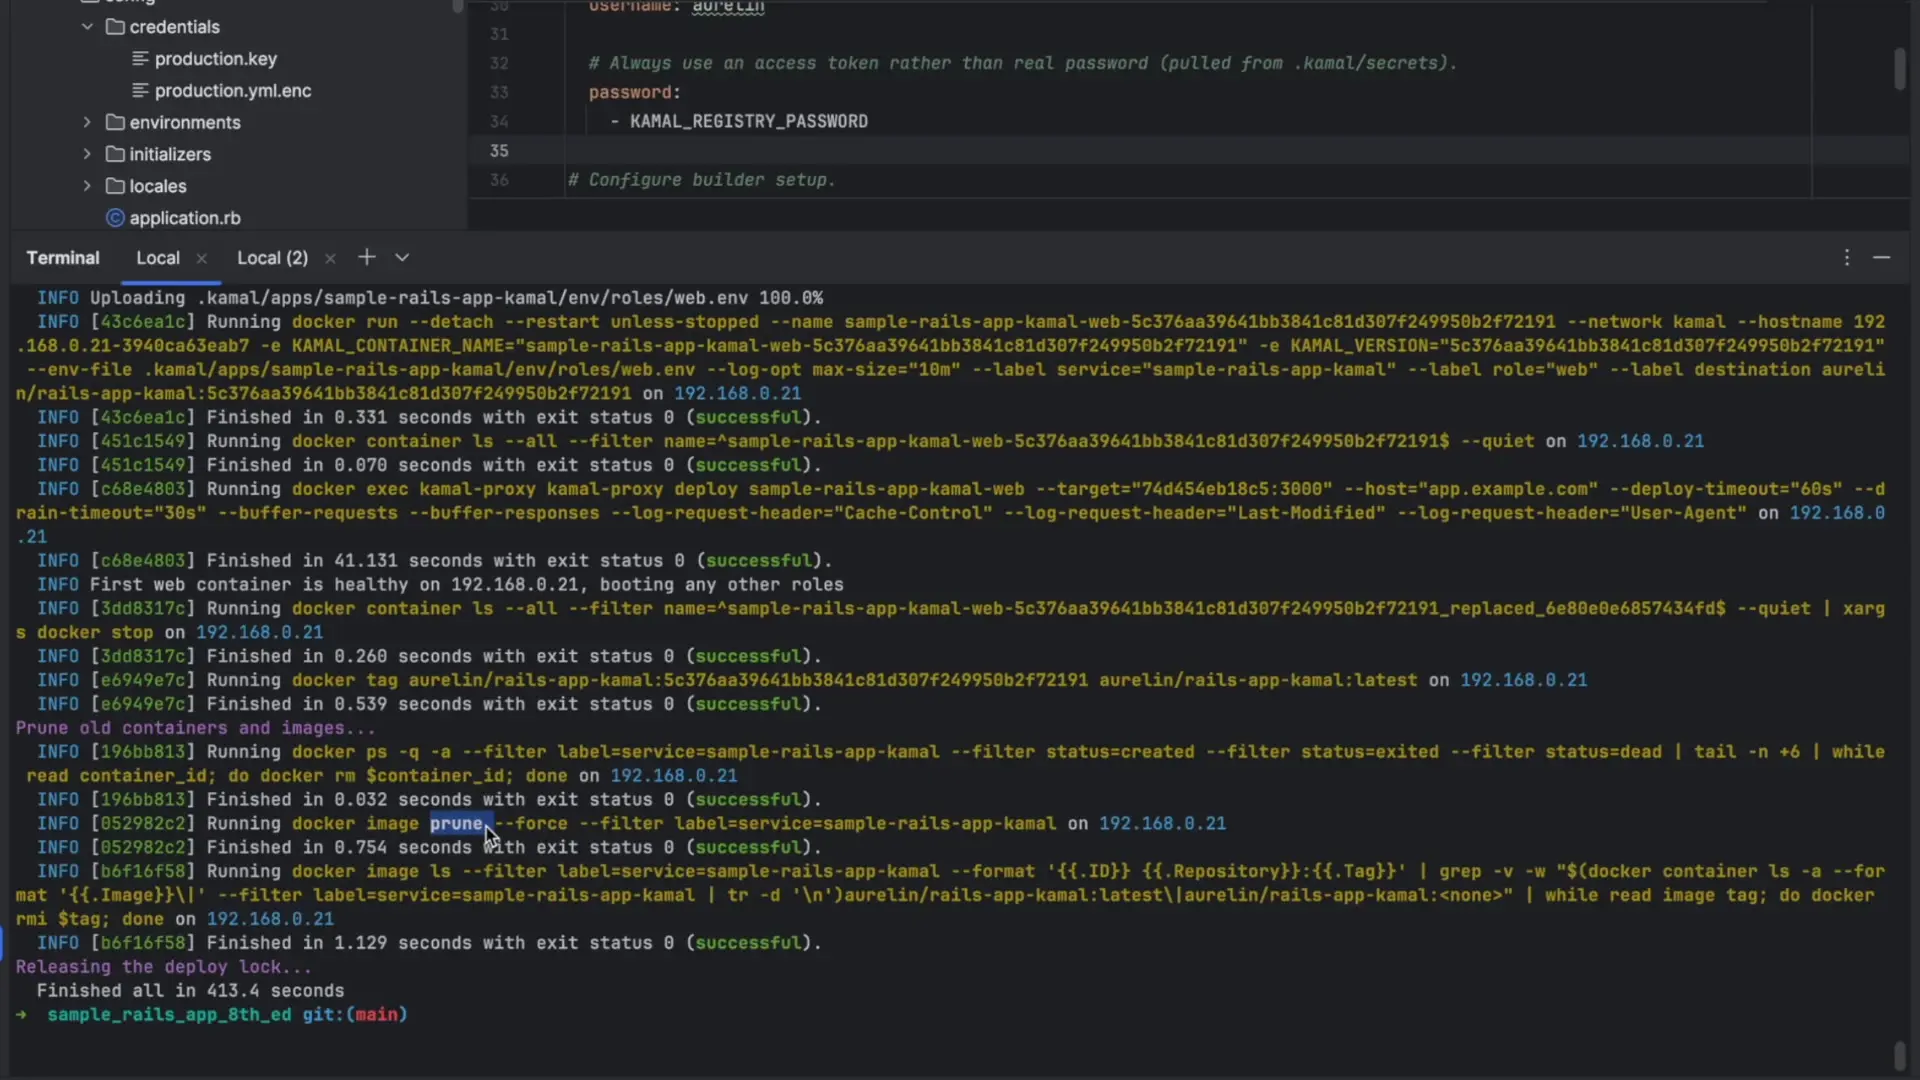Click the application.rb Ruby class icon
Image resolution: width=1920 pixels, height=1080 pixels.
pyautogui.click(x=115, y=218)
